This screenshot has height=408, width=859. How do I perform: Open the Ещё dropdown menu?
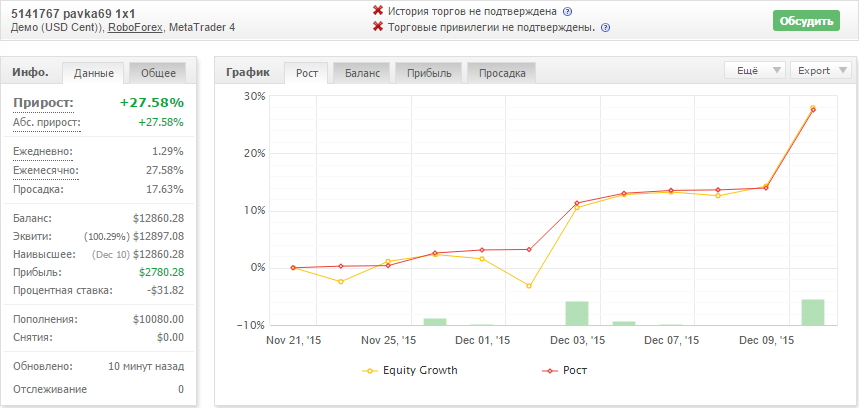(755, 71)
